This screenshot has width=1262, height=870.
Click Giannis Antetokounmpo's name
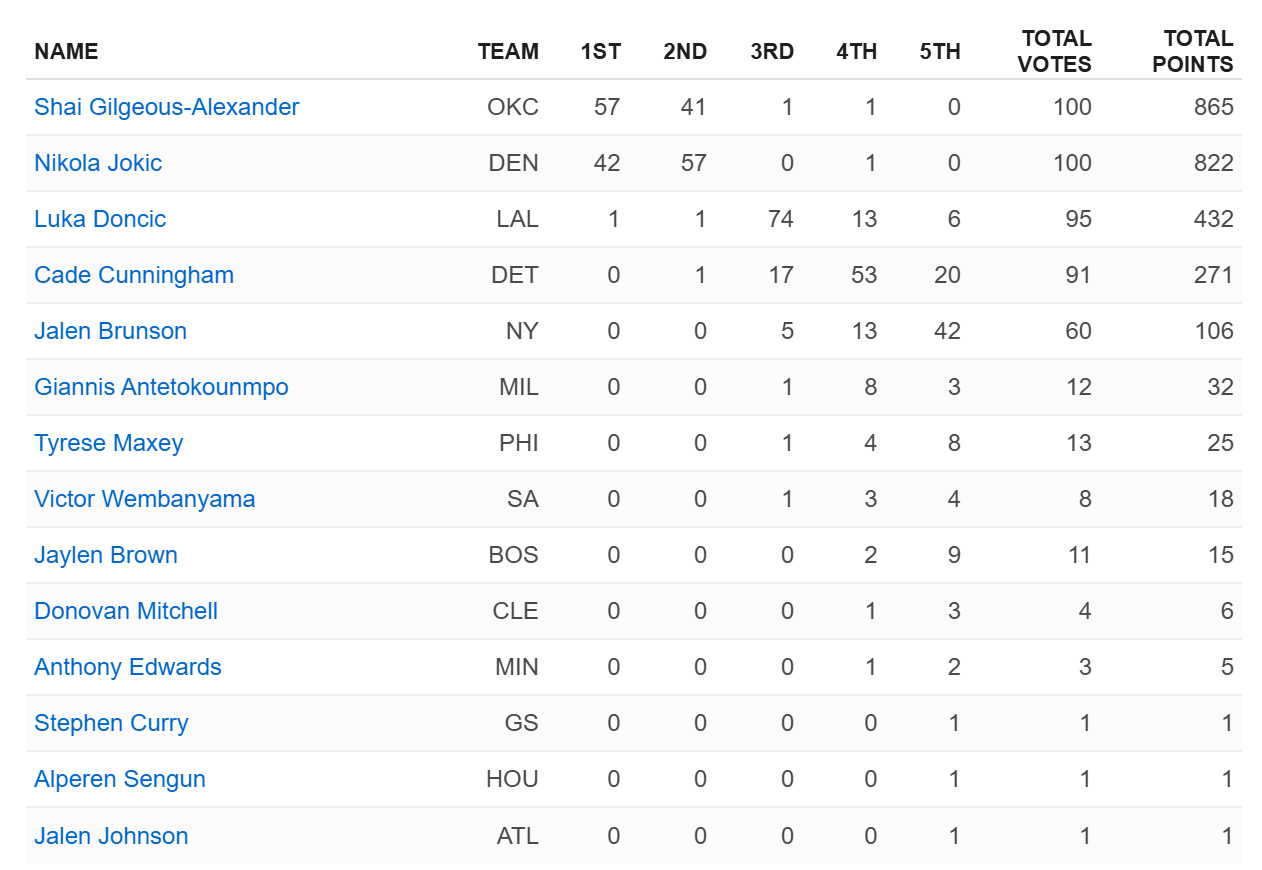pos(161,387)
